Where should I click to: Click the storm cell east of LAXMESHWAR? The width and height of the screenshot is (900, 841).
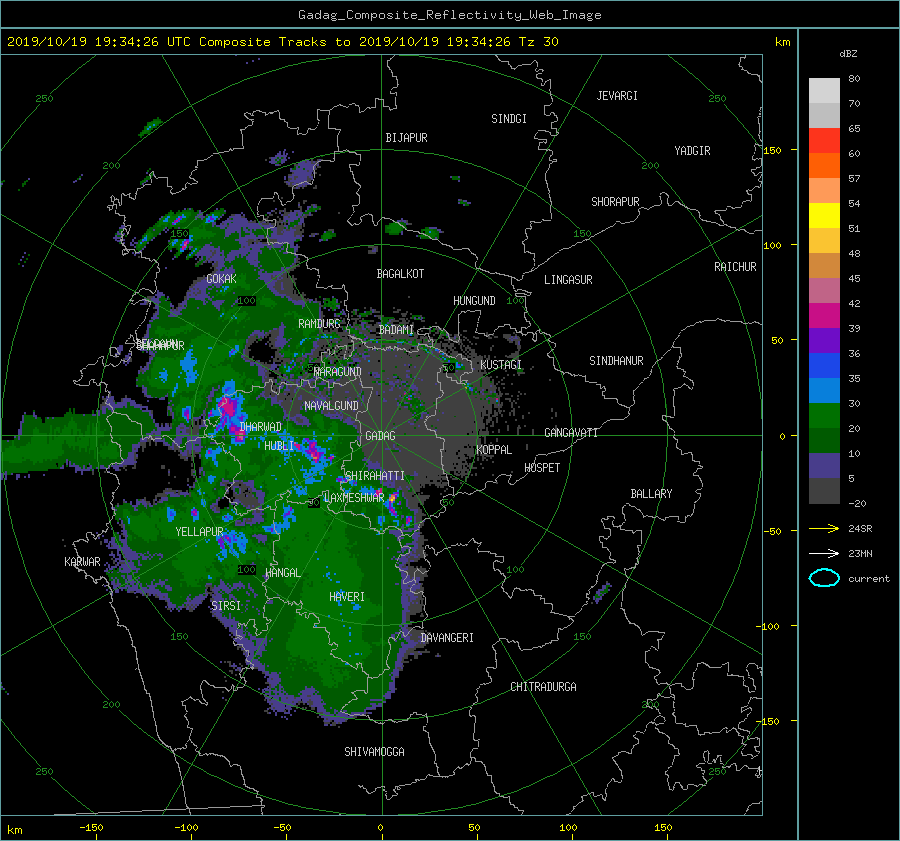(393, 498)
